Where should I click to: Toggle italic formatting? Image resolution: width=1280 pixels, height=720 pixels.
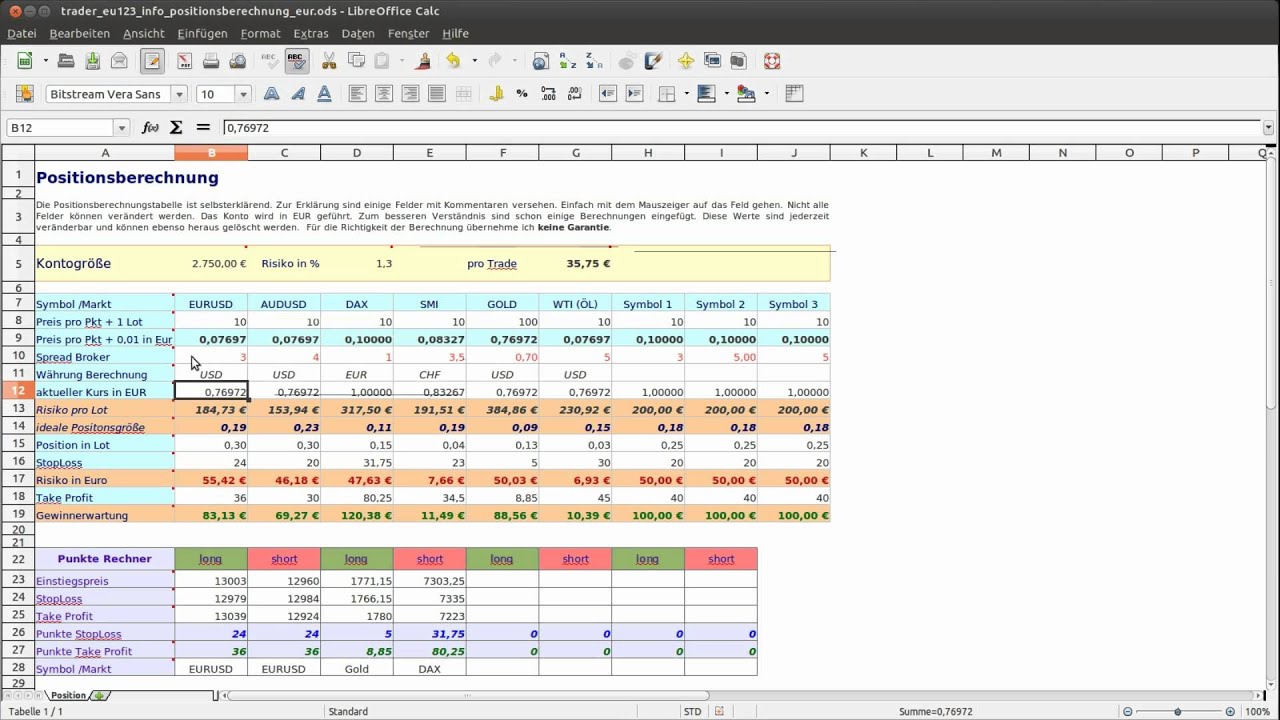(298, 94)
